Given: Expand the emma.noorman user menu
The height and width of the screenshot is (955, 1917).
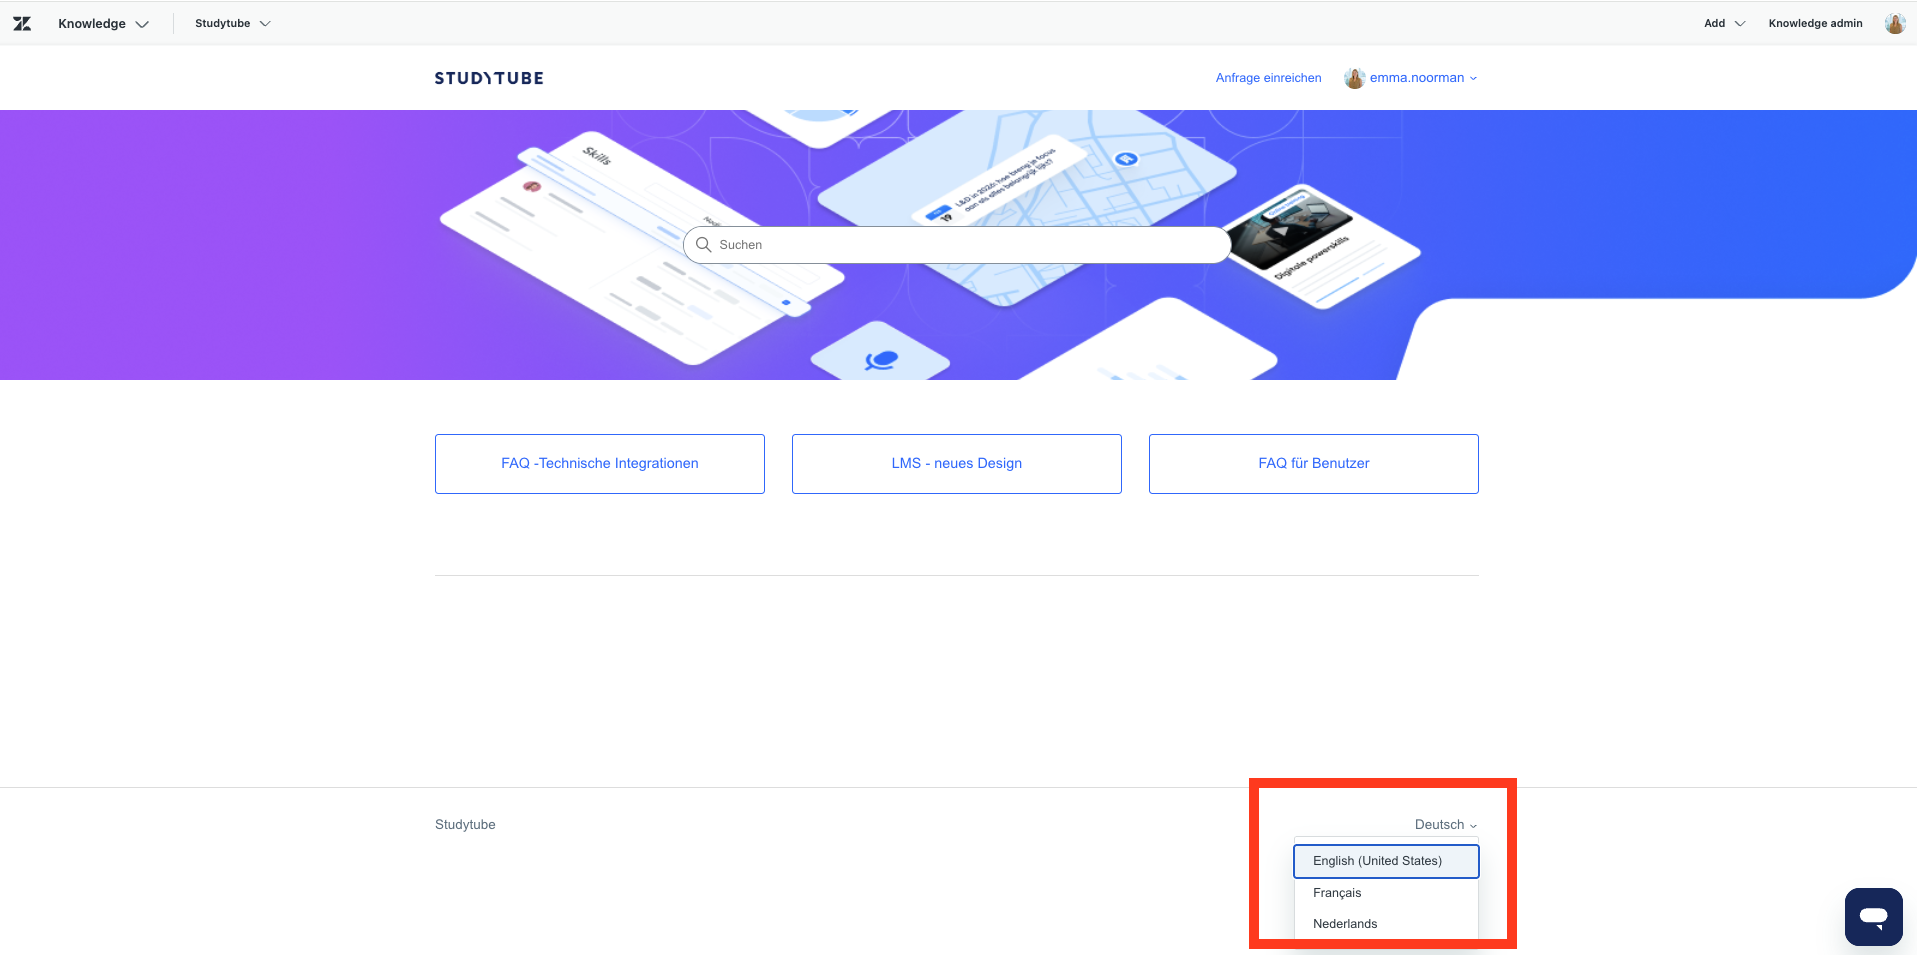Looking at the screenshot, I should (1411, 78).
